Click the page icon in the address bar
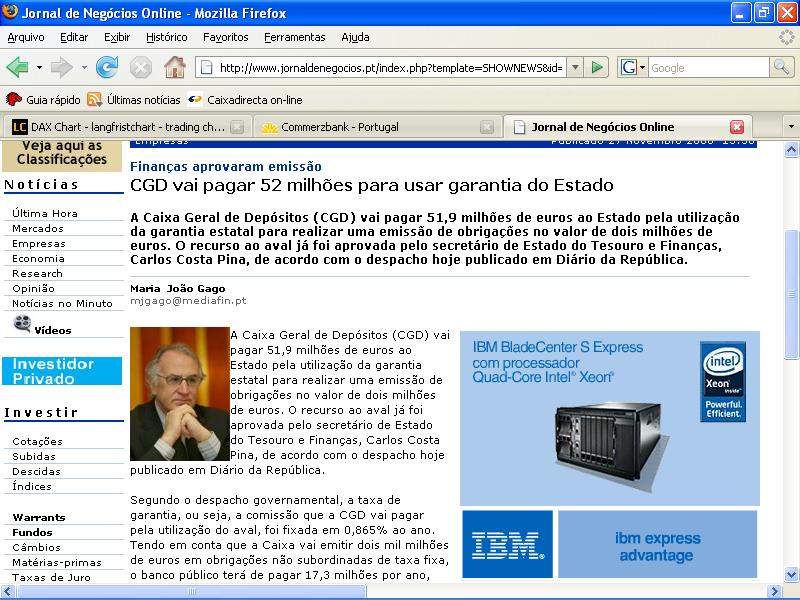Screen dimensions: 800x600 point(207,67)
